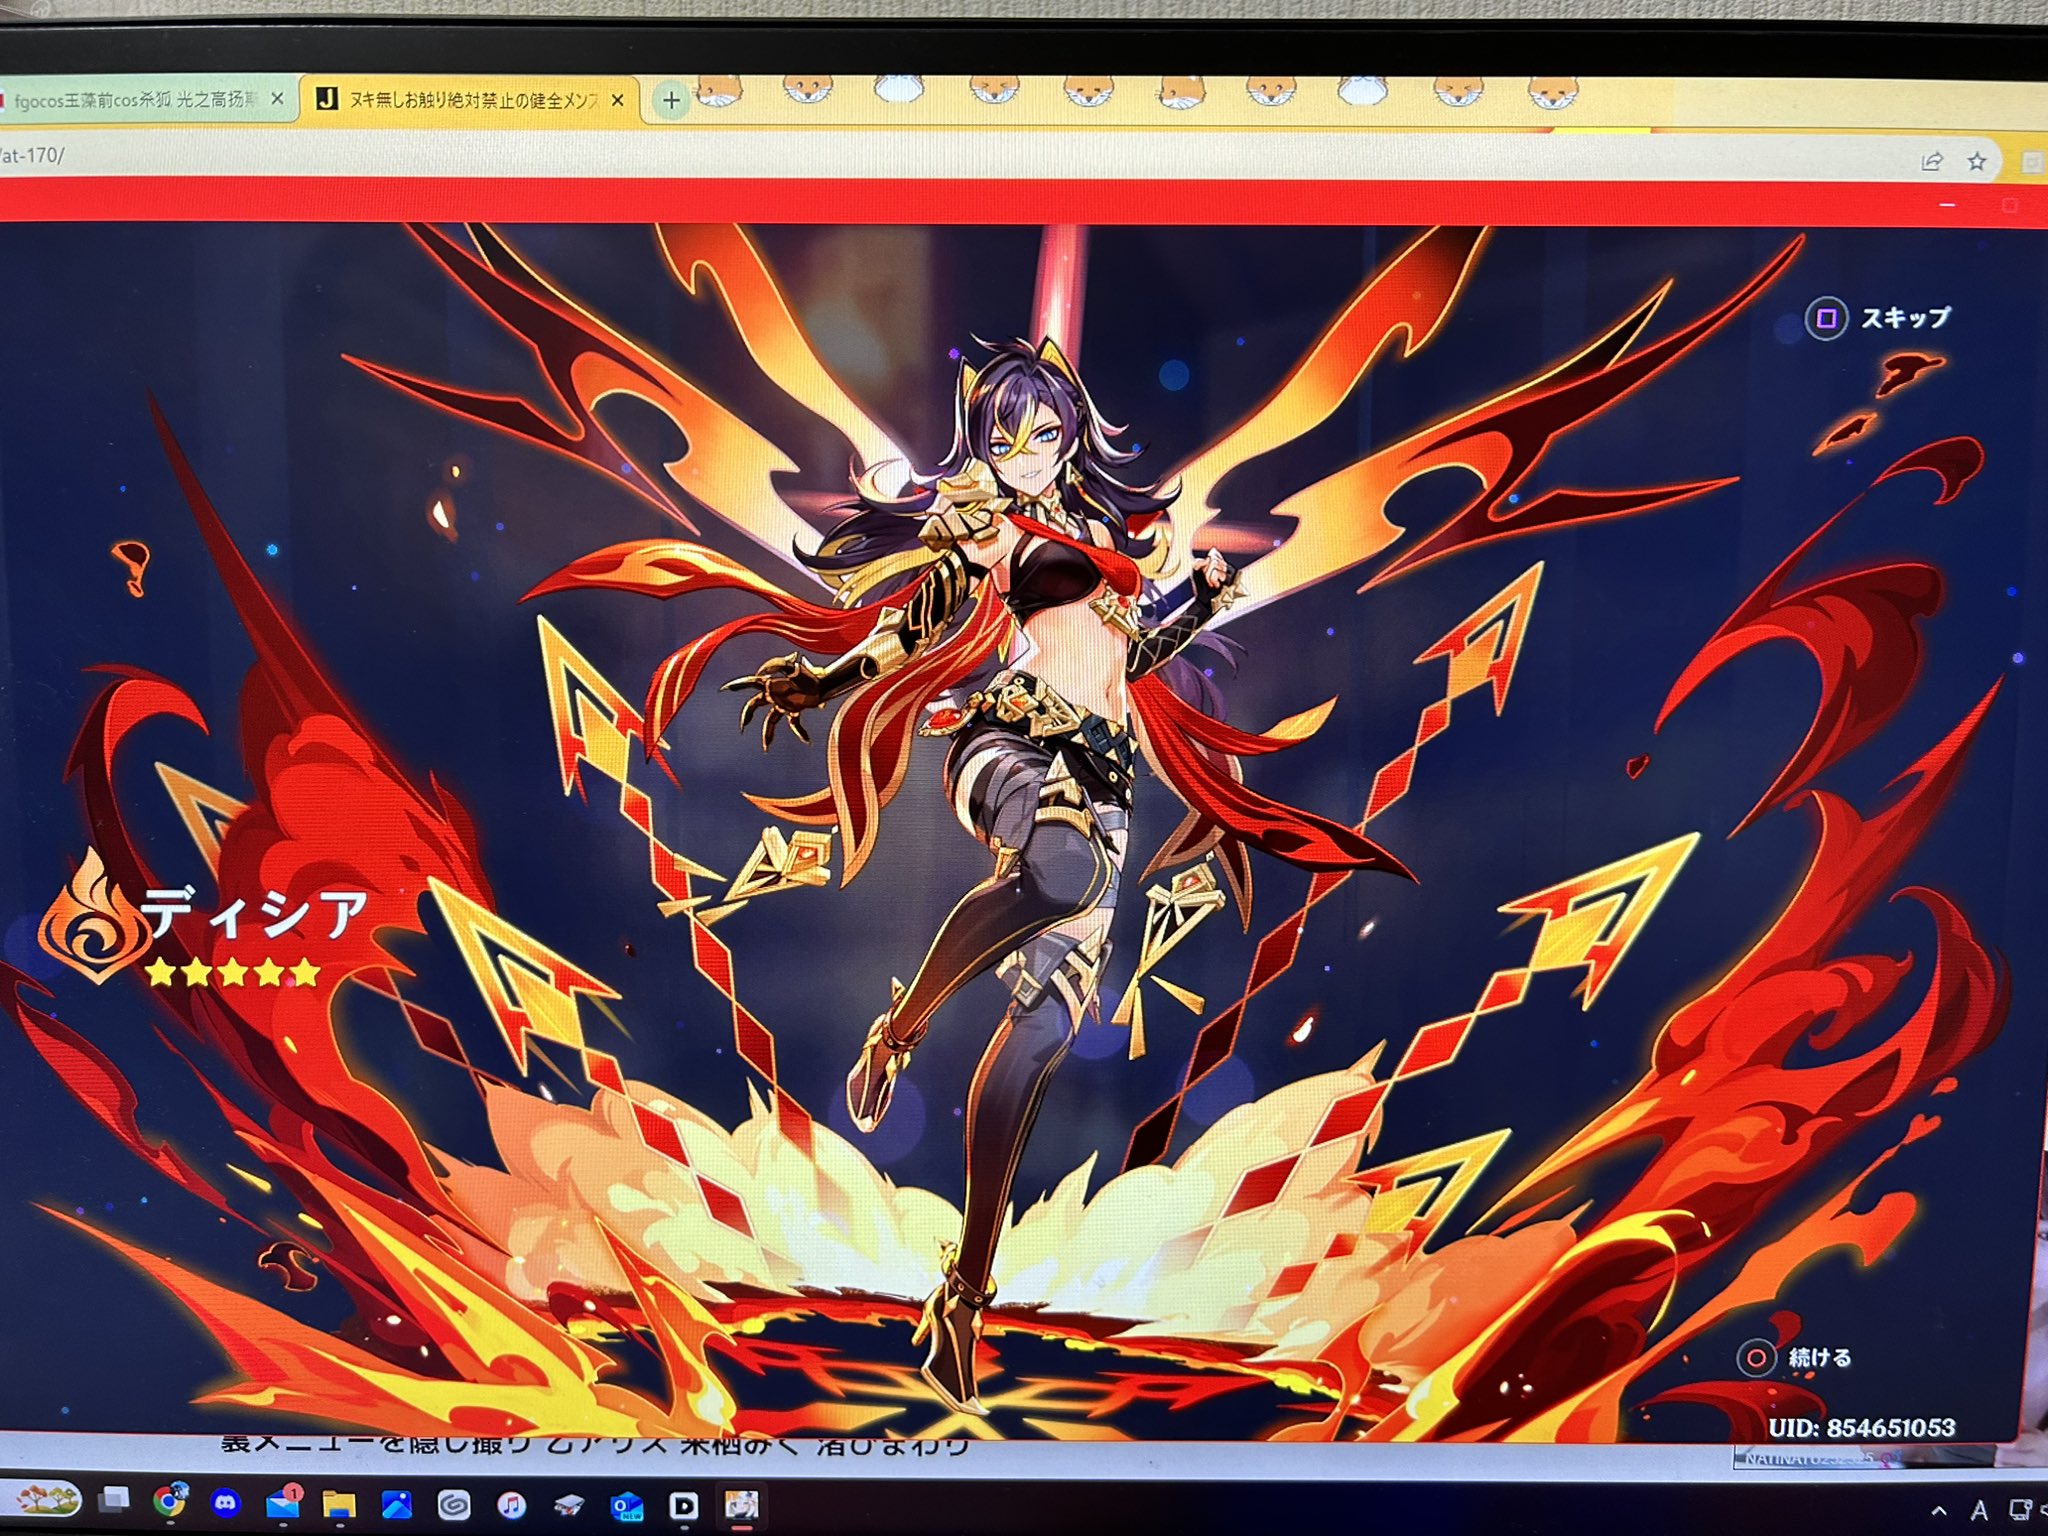The width and height of the screenshot is (2048, 1536).
Task: Expand the system tray hidden icons chevron
Action: [x=1938, y=1511]
